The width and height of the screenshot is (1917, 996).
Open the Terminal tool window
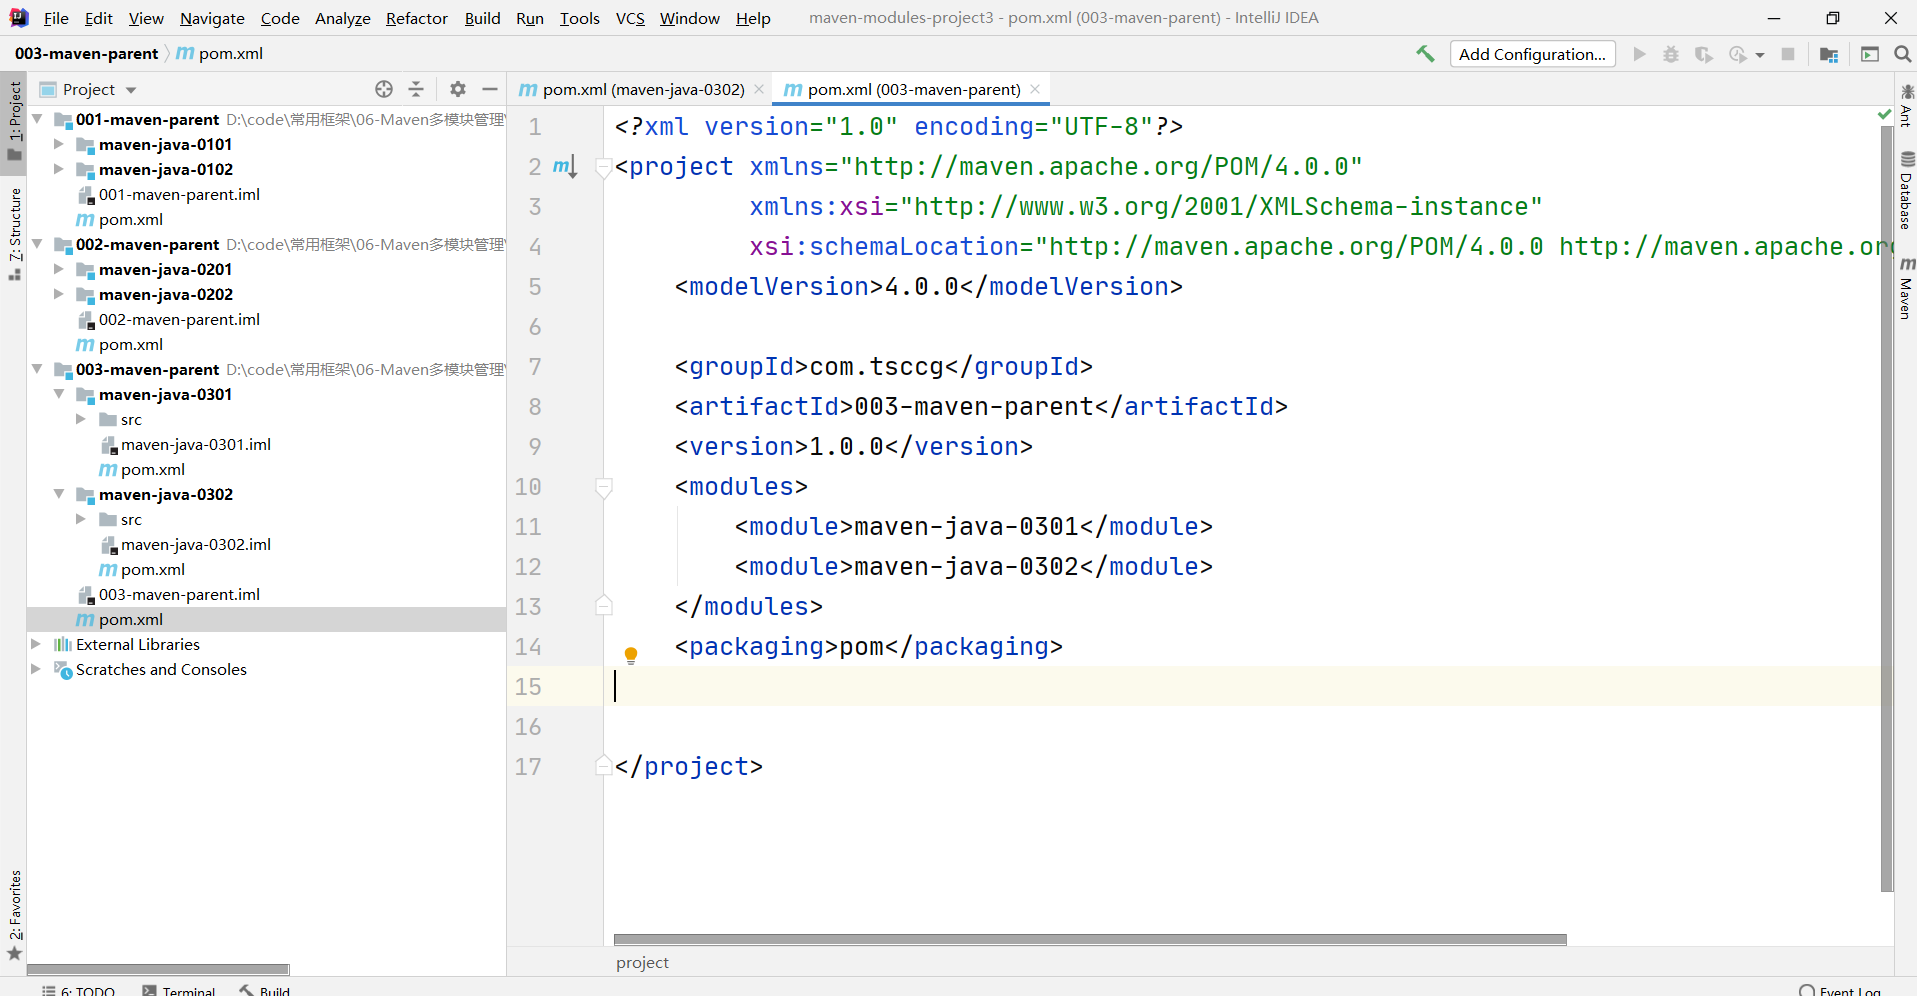pyautogui.click(x=179, y=990)
